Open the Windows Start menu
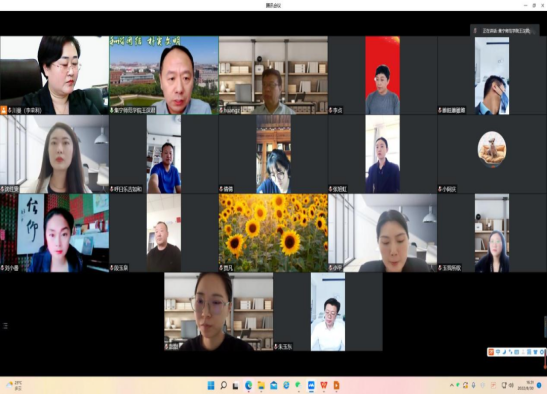This screenshot has width=548, height=395. click(211, 385)
